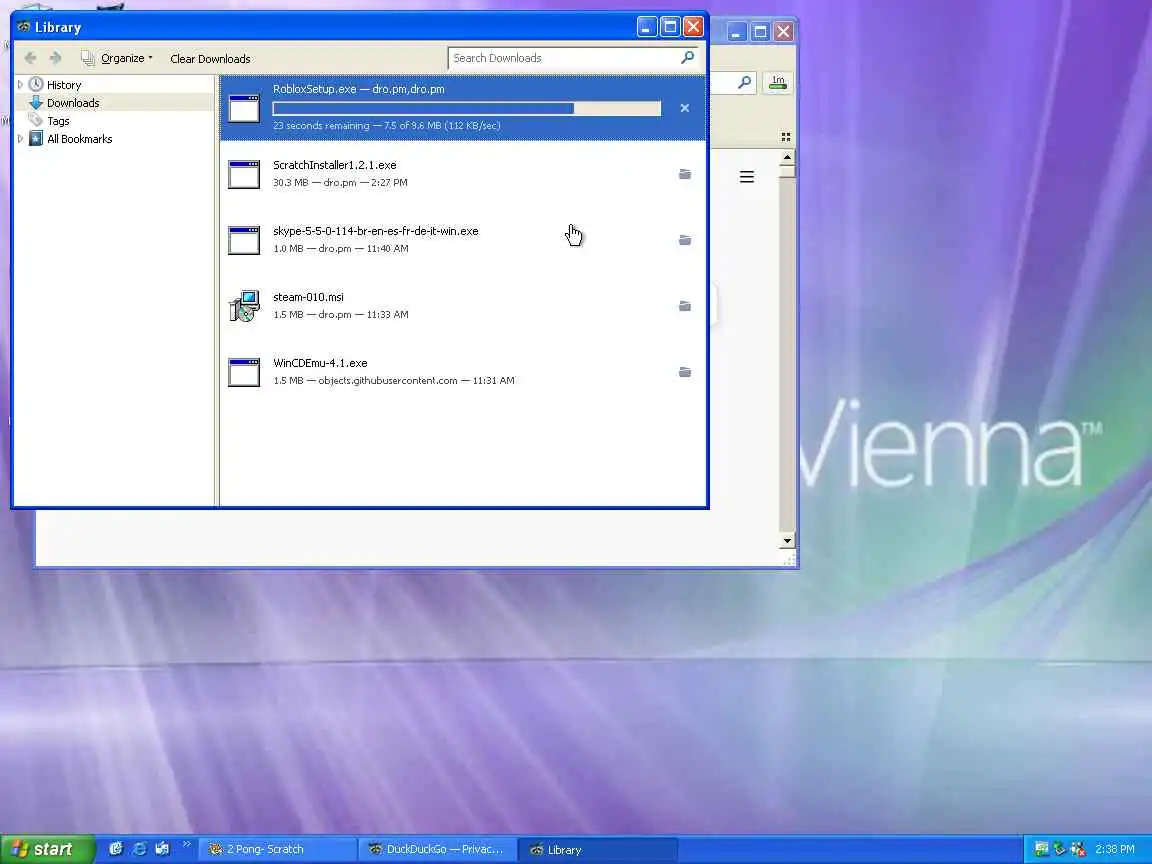This screenshot has height=864, width=1152.
Task: Go back using the Library back arrow
Action: click(31, 58)
